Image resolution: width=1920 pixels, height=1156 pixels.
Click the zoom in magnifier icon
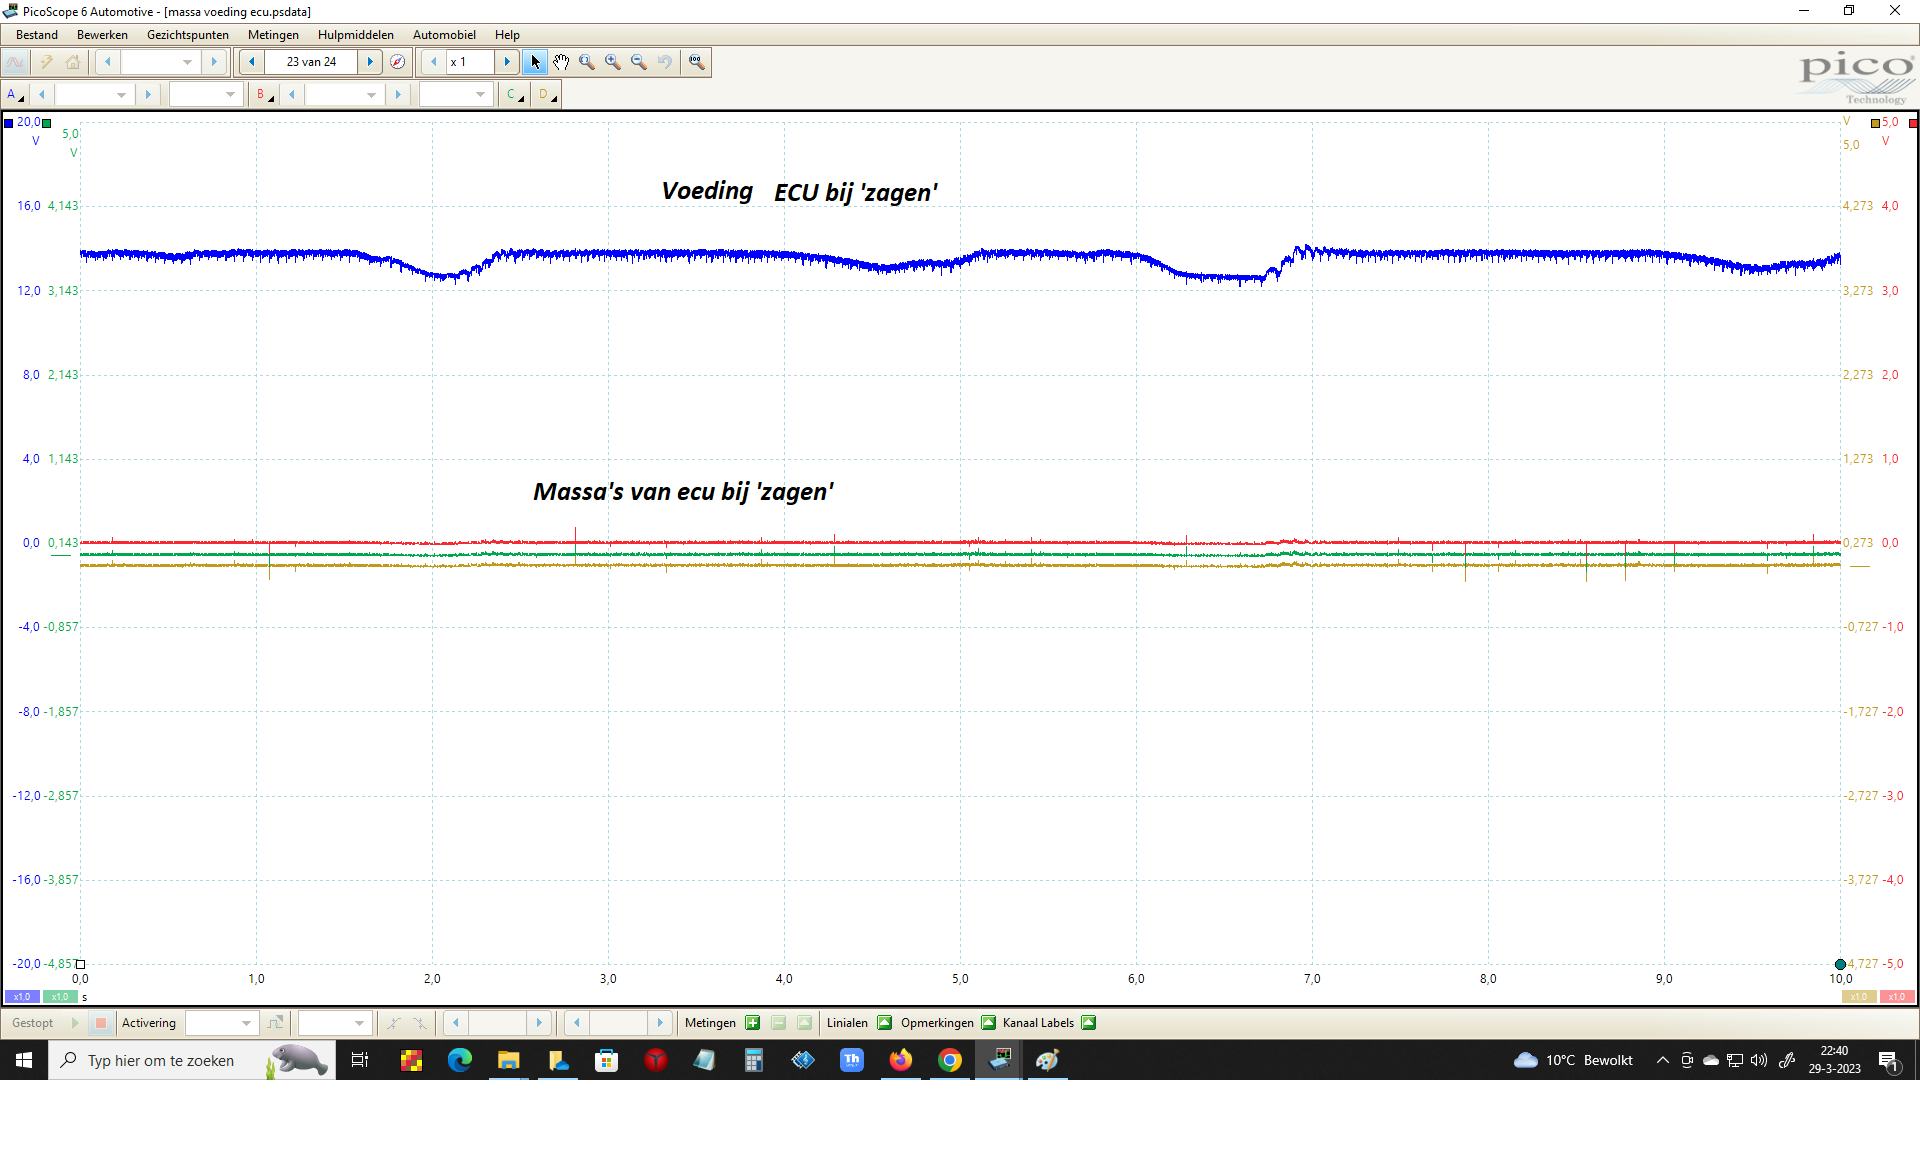(613, 62)
